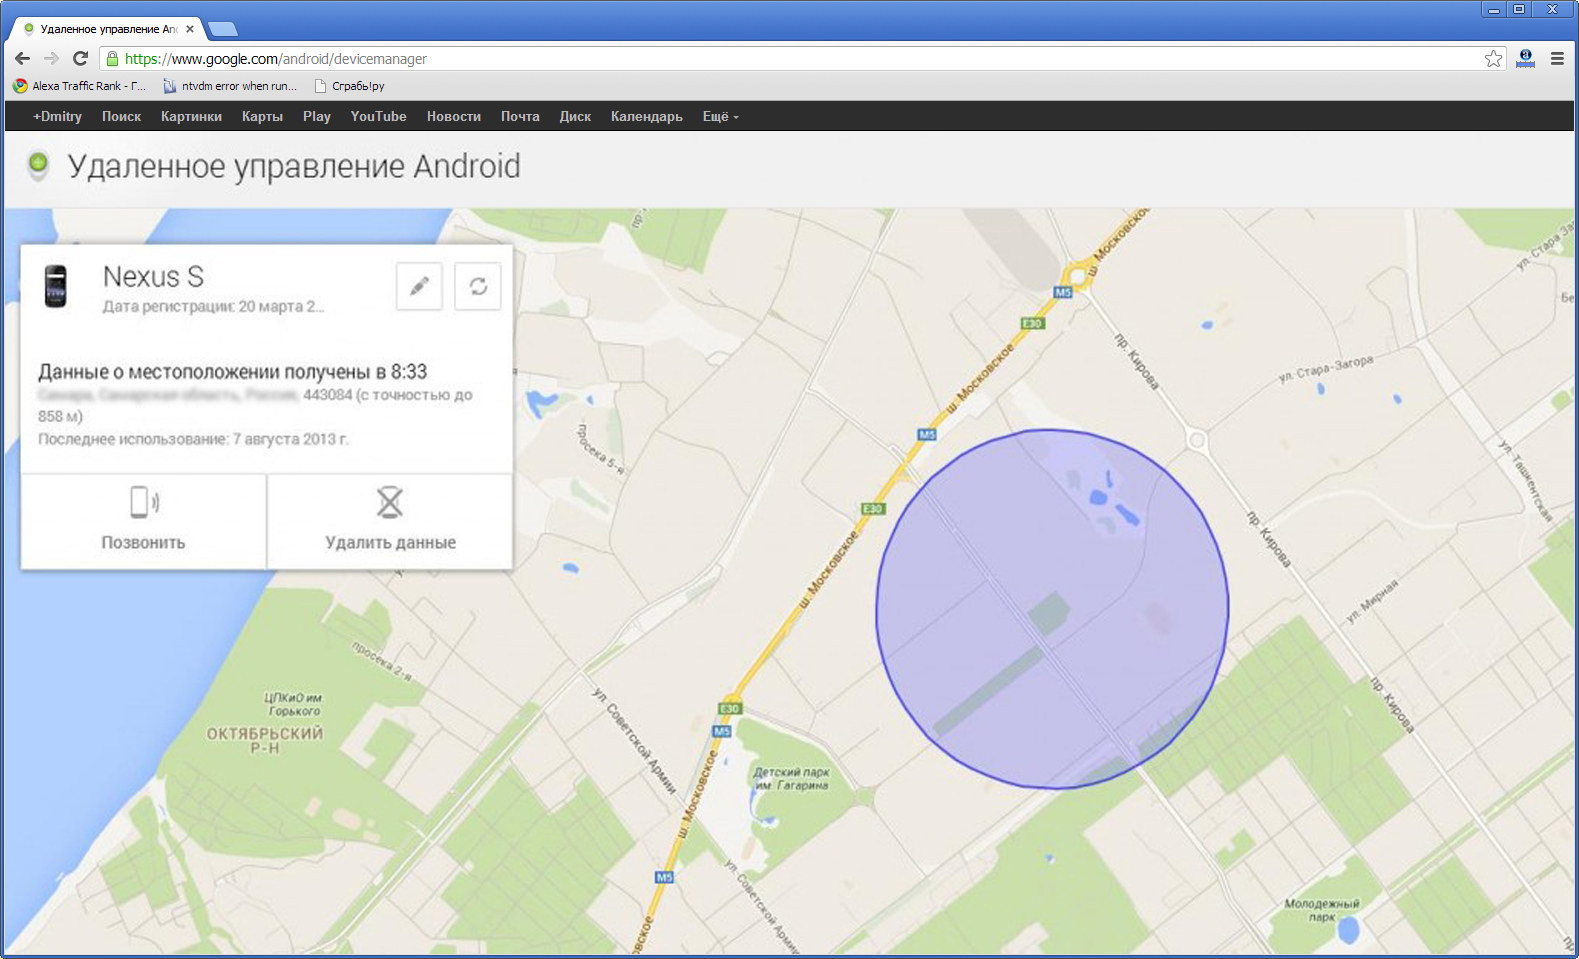This screenshot has width=1579, height=959.
Task: Select the Удаленное управление Android tab
Action: click(107, 29)
